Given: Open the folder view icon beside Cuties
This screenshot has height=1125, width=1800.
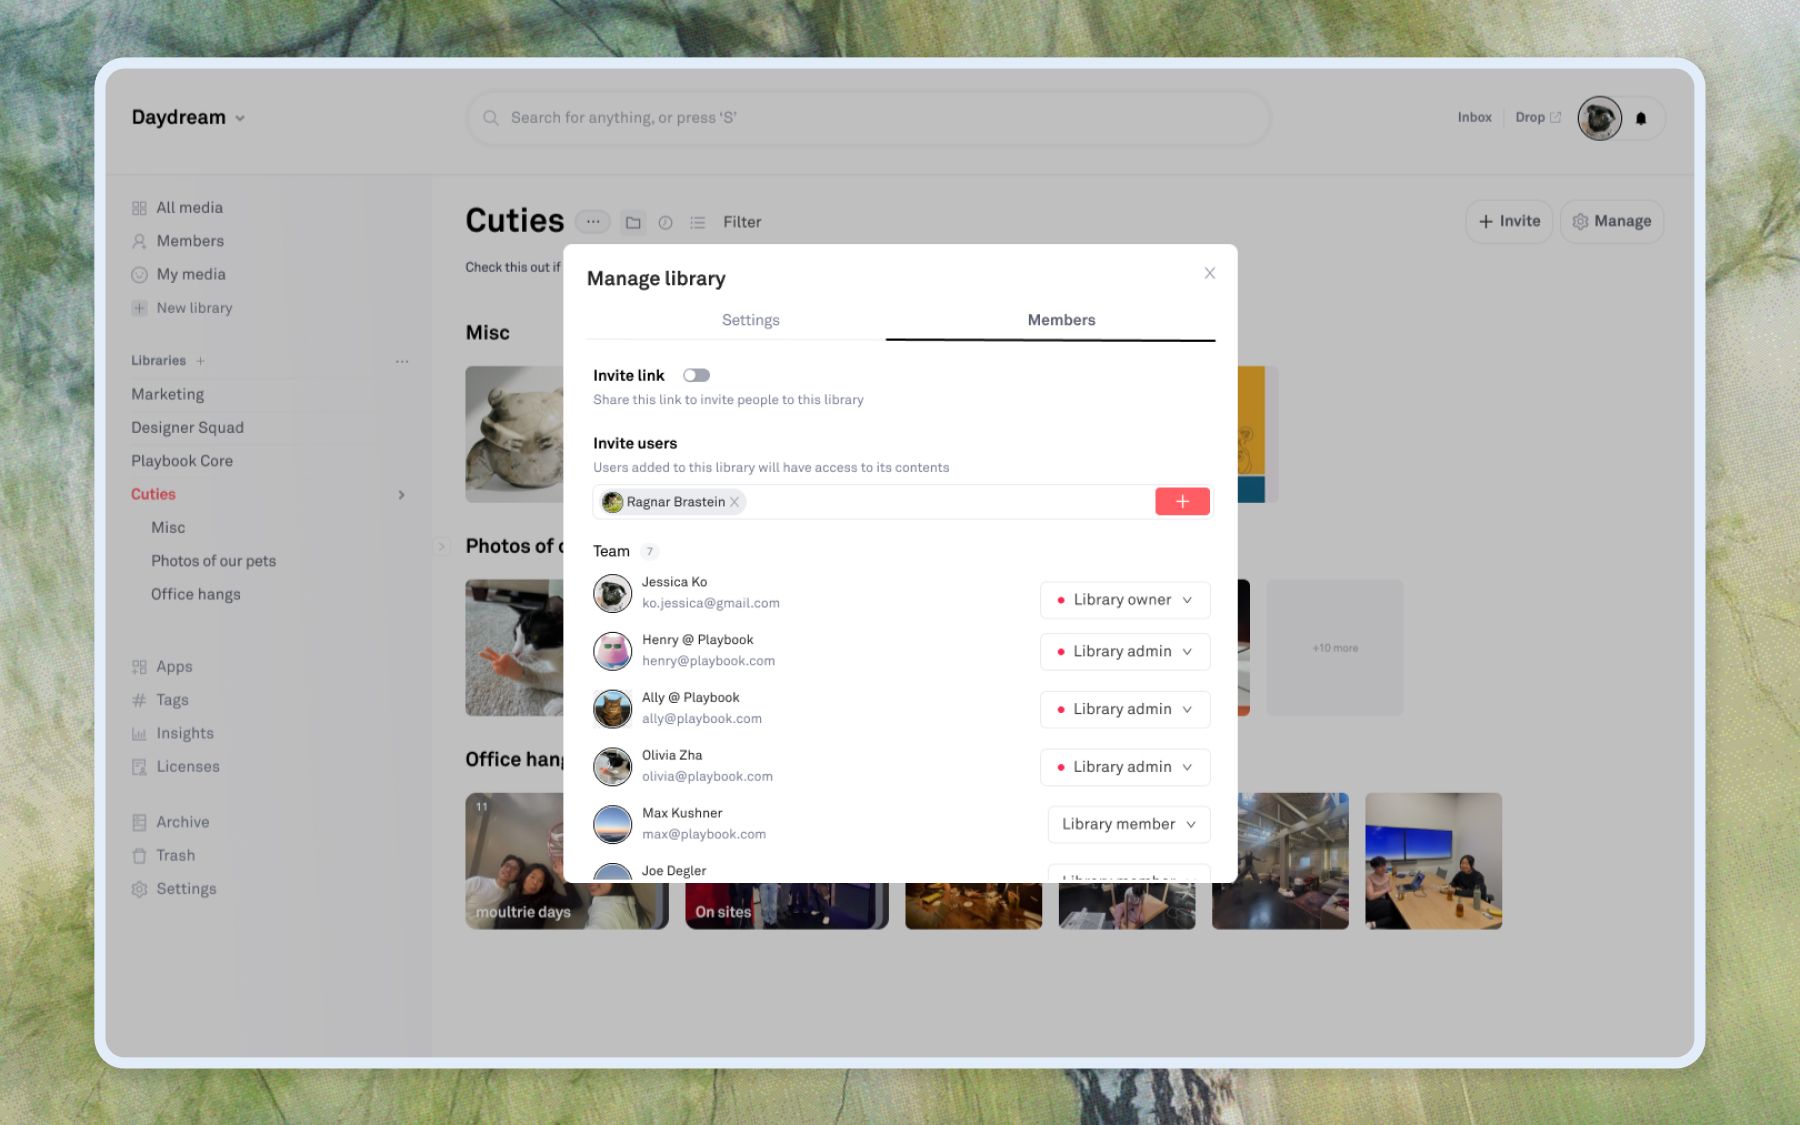Looking at the screenshot, I should coord(633,222).
